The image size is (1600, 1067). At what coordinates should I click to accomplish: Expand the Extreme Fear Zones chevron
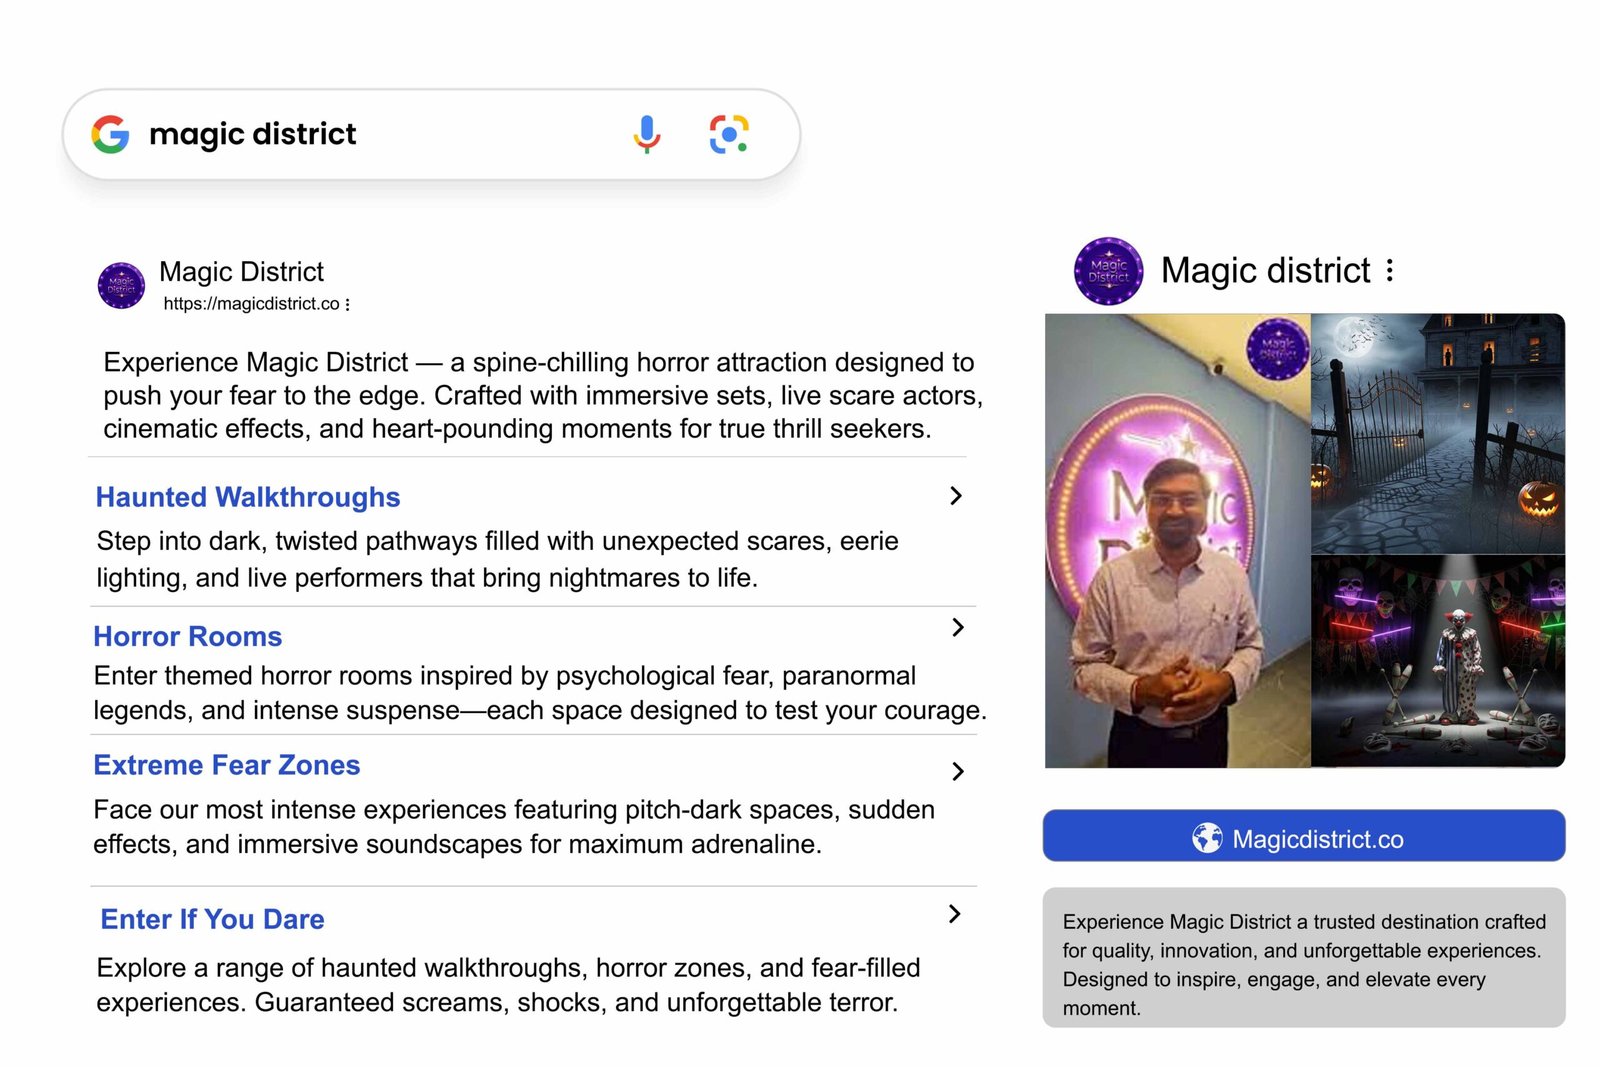pos(958,771)
